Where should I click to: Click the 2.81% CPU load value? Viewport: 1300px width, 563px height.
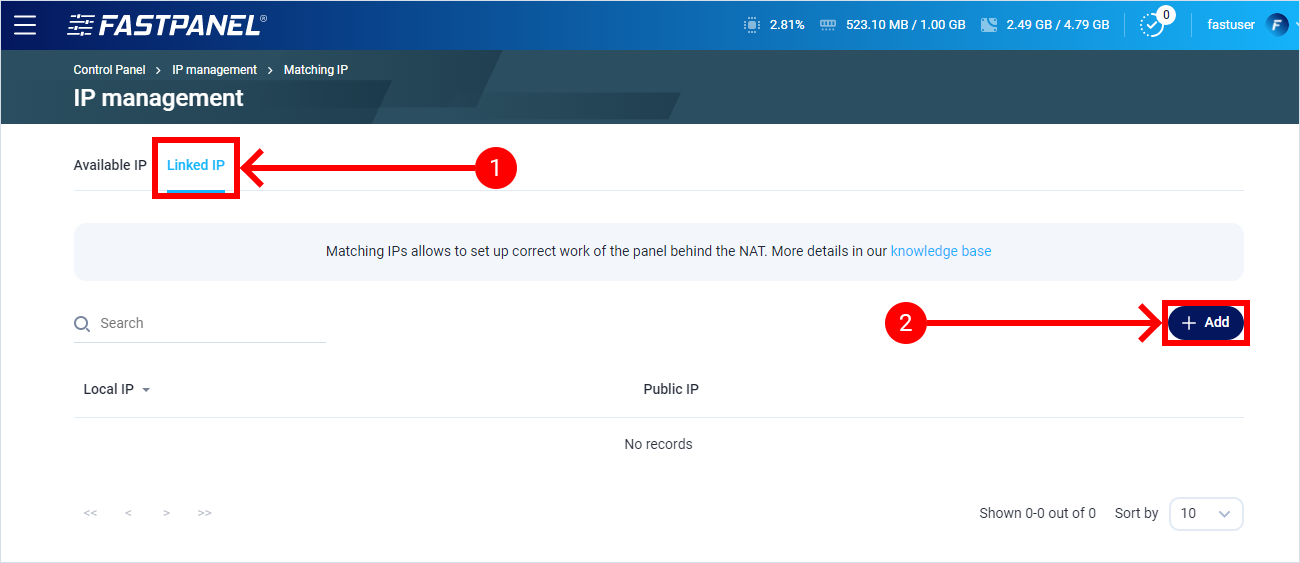pos(787,25)
